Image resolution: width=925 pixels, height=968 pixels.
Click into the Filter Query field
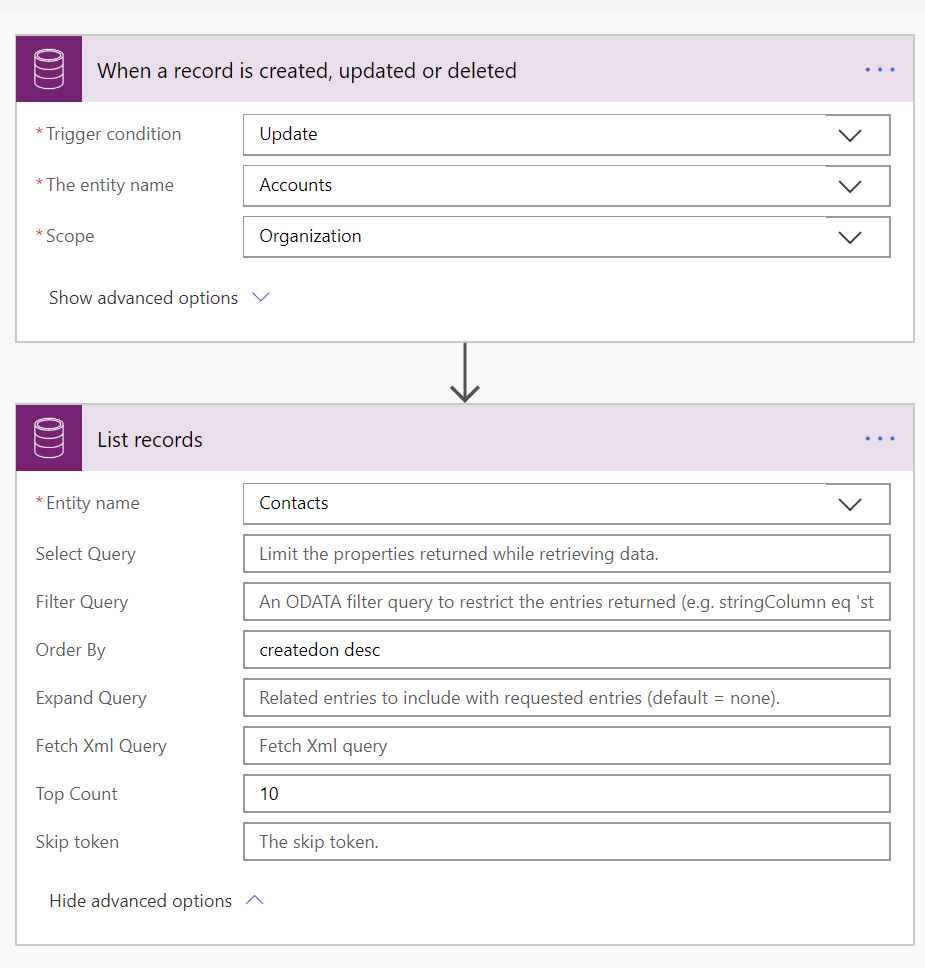[566, 601]
